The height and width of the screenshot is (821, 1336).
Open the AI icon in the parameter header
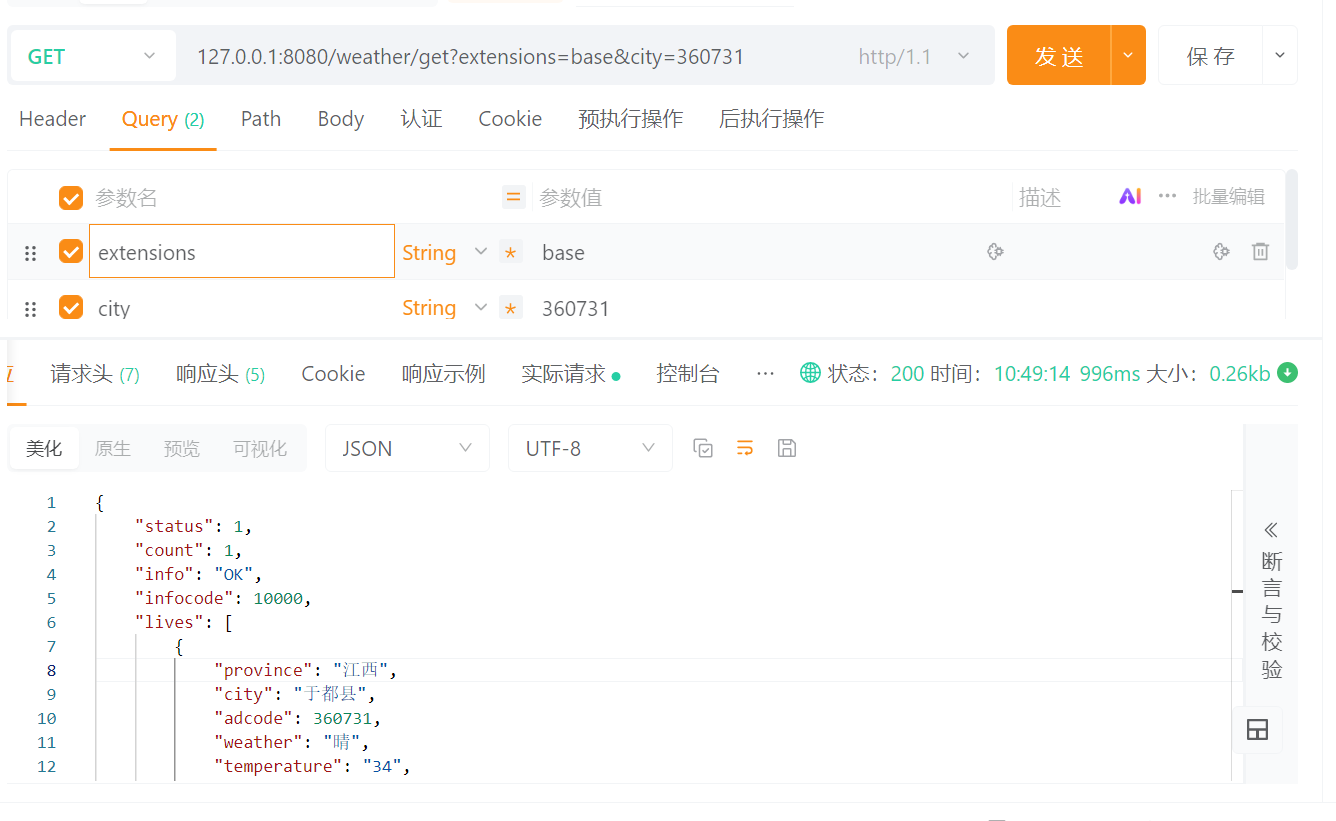[x=1130, y=197]
